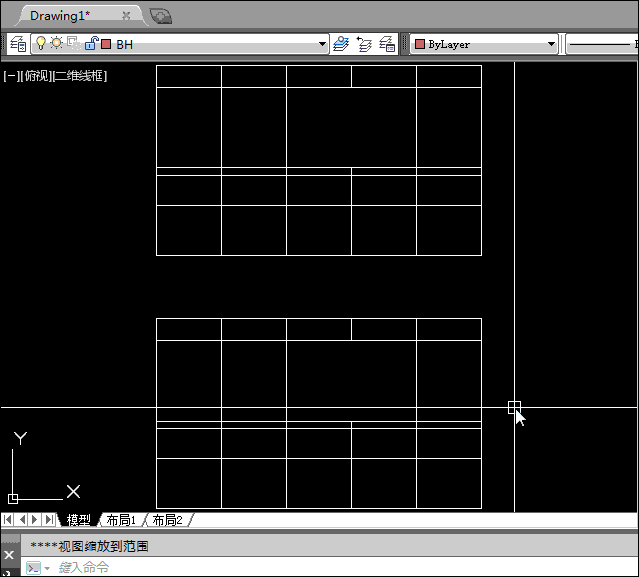This screenshot has width=639, height=577.
Task: Toggle the BH layer padlock
Action: pyautogui.click(x=91, y=44)
